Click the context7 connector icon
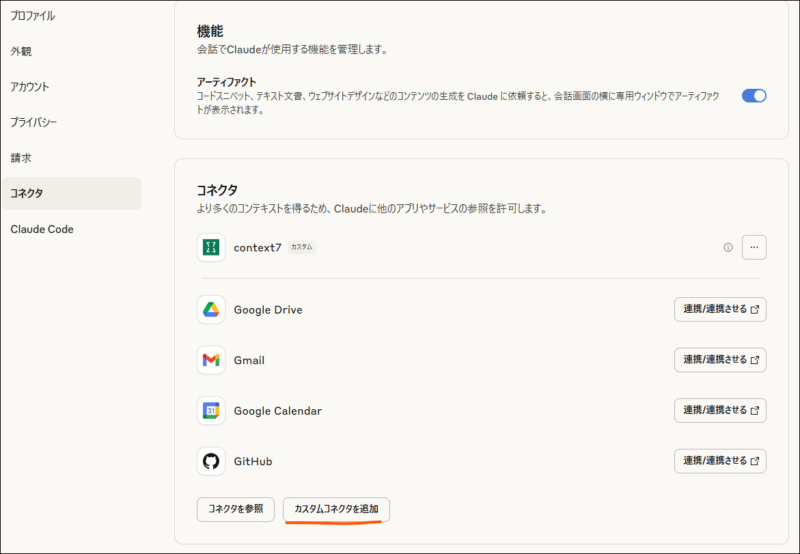The height and width of the screenshot is (554, 800). (211, 247)
